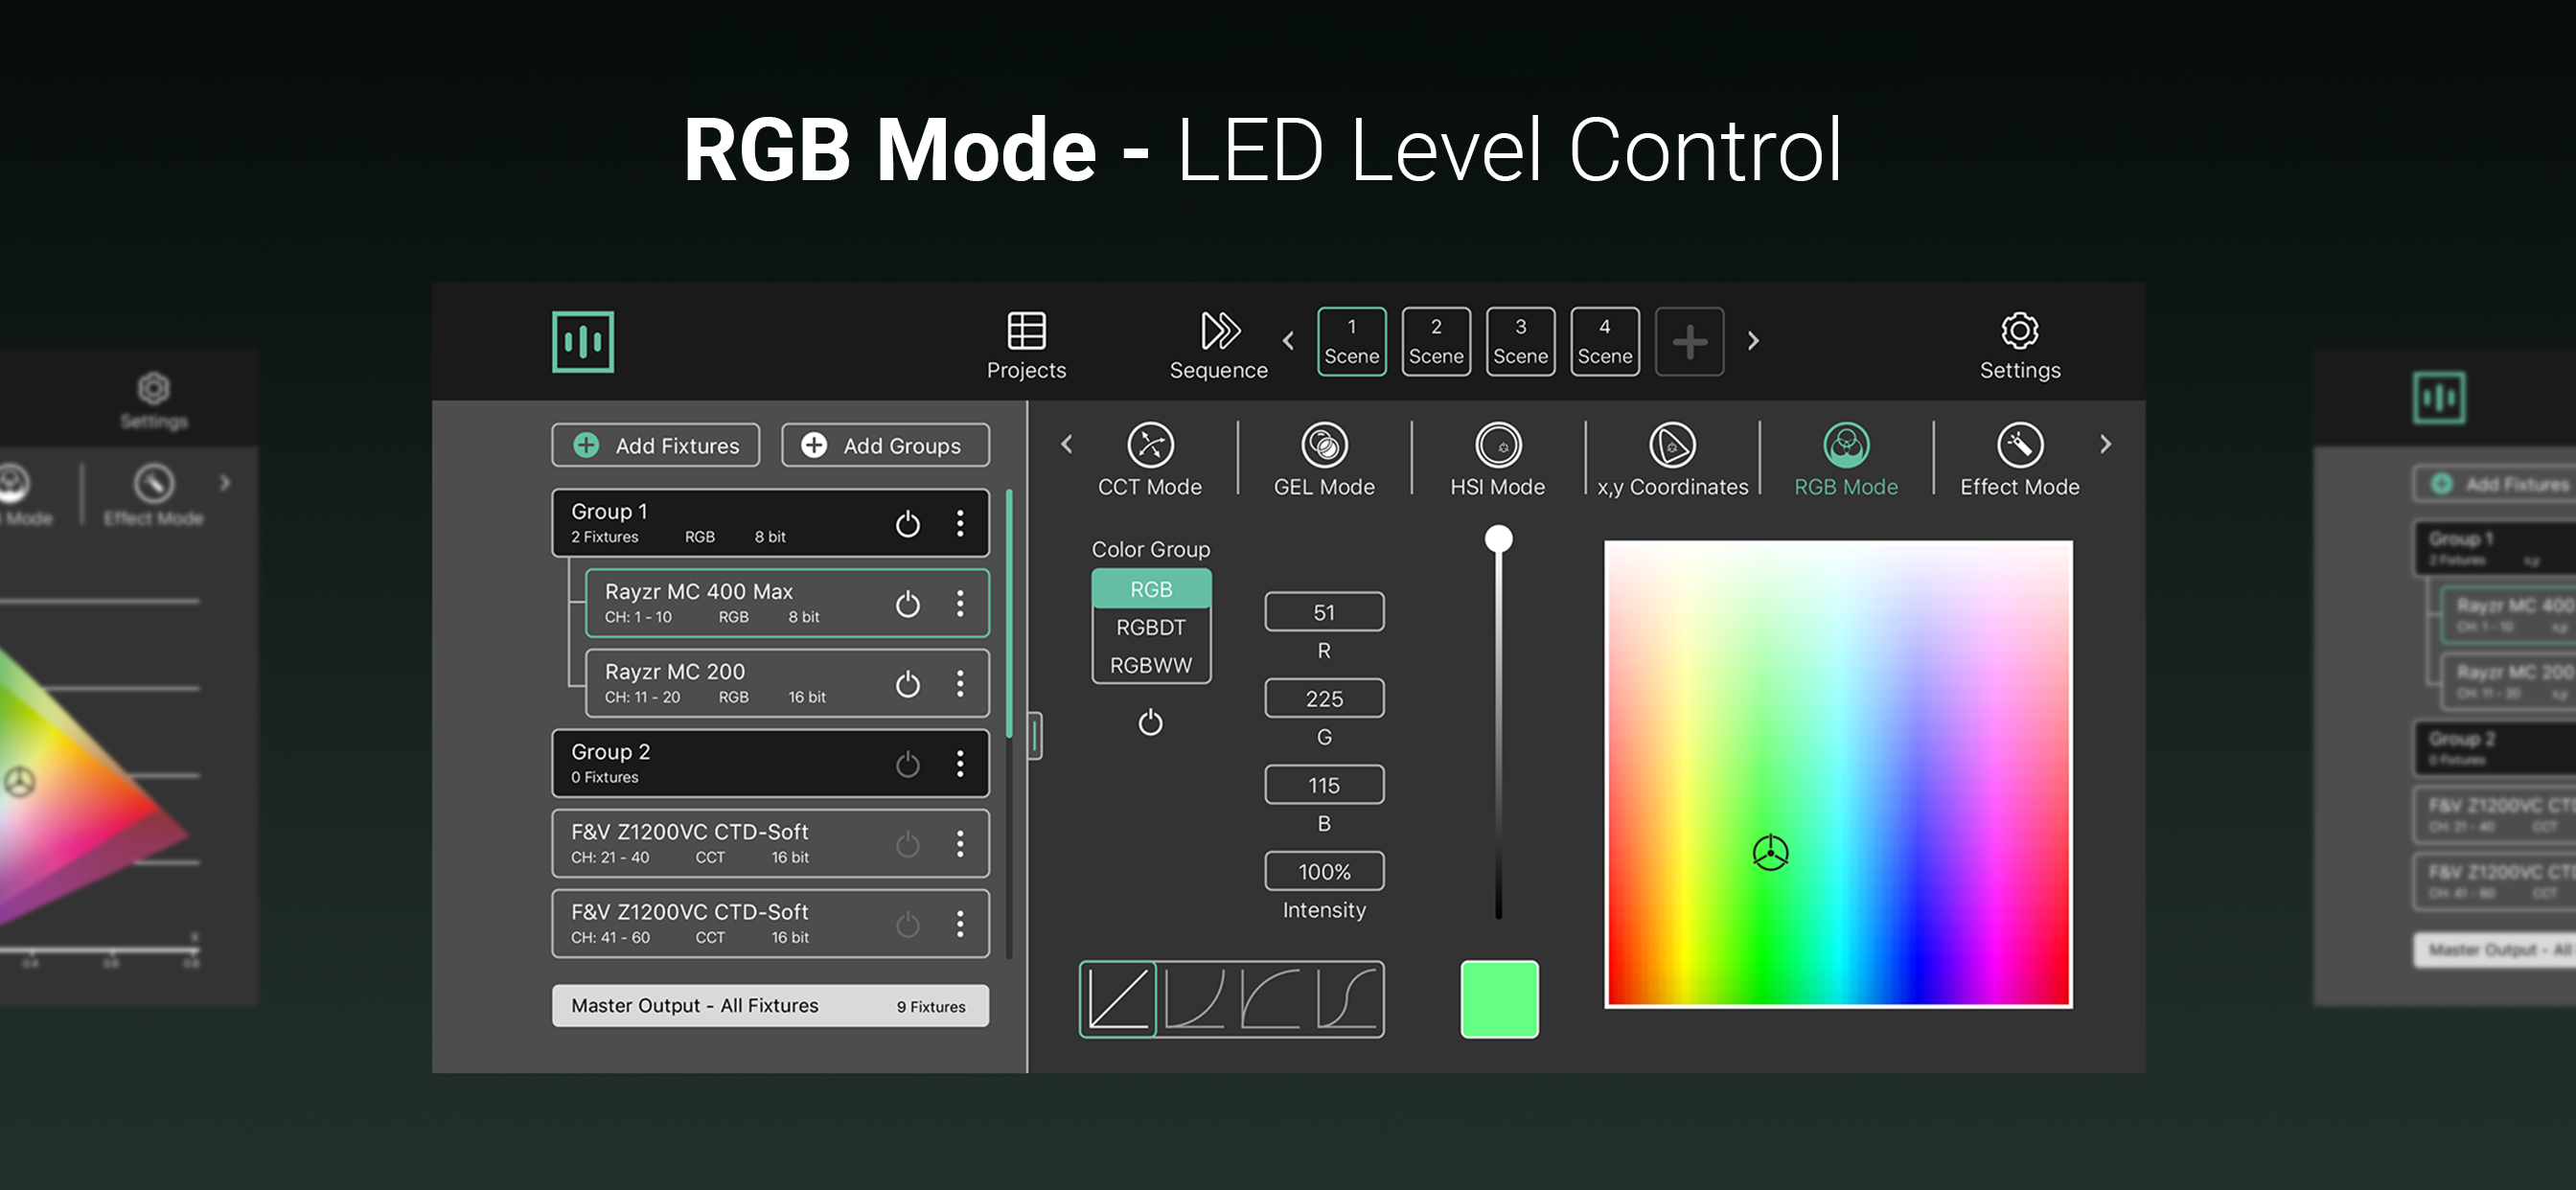Toggle power for CH: 21 - 40 fixture
This screenshot has height=1190, width=2576.
tap(907, 843)
